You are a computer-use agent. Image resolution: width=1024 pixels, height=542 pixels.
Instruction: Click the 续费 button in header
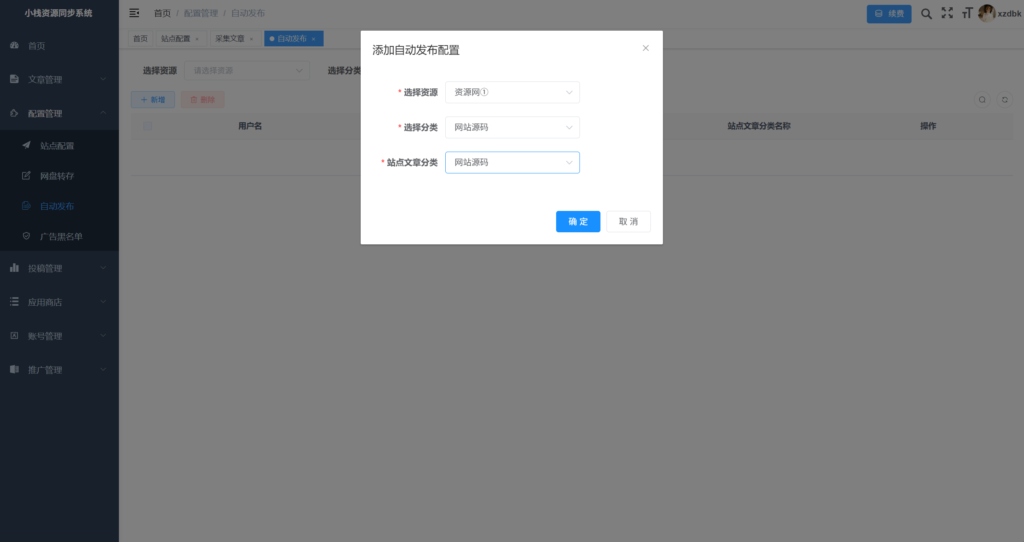pos(889,14)
